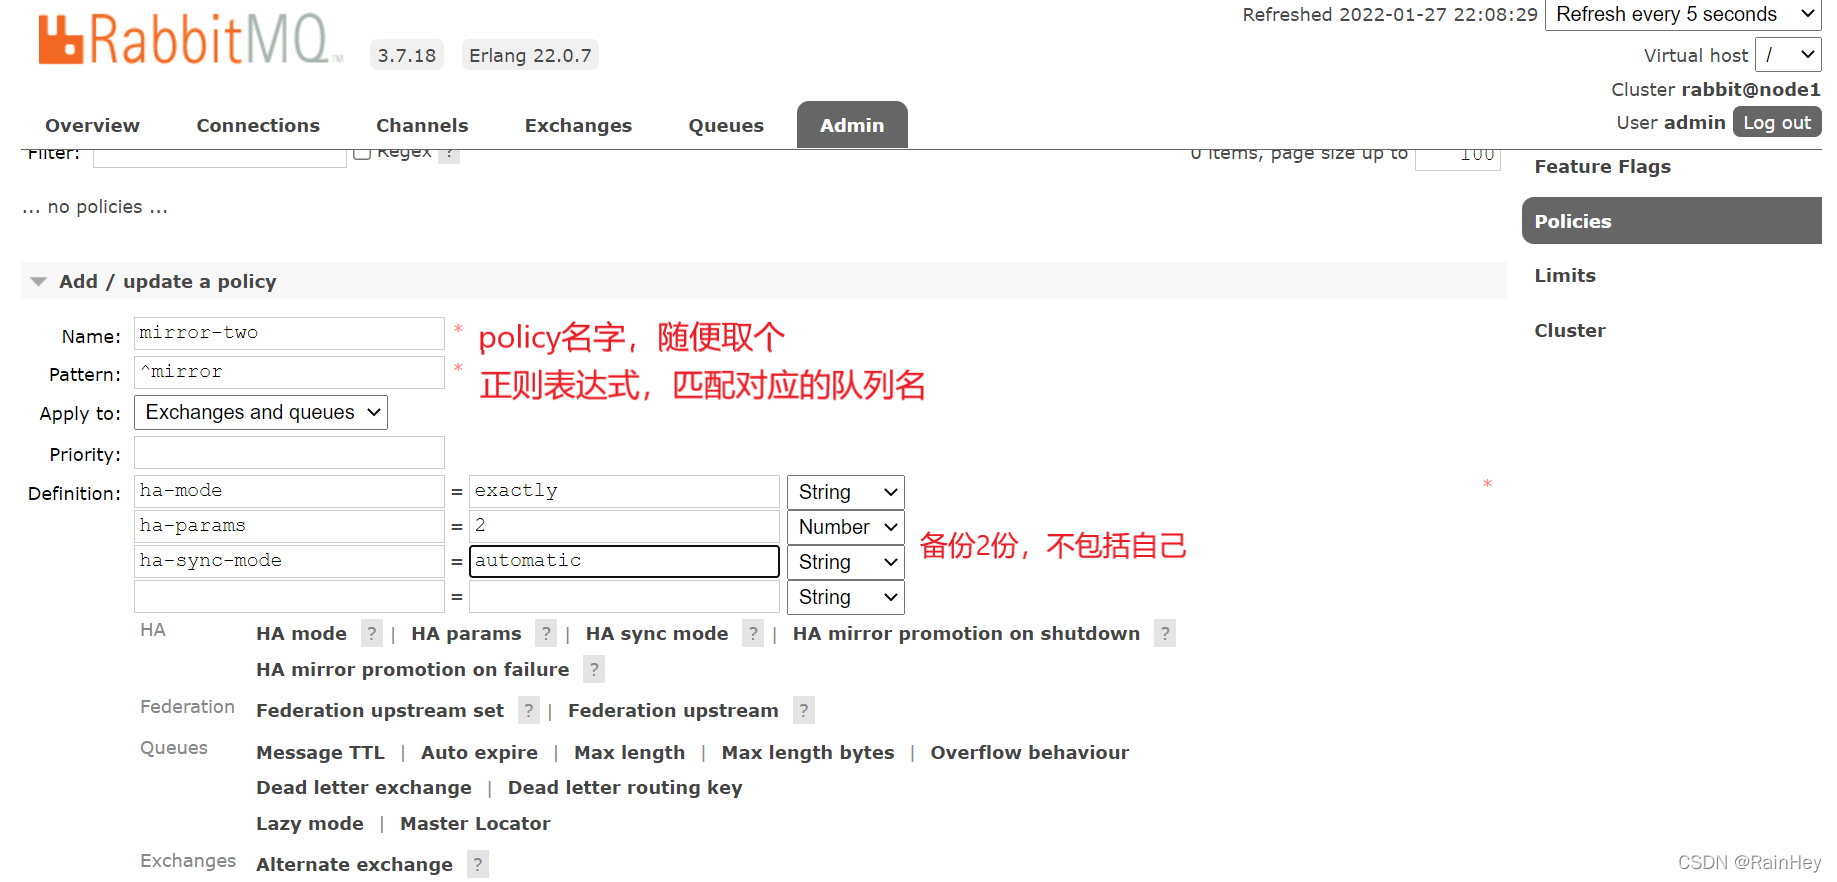Open help for HA sync mode

tap(753, 633)
